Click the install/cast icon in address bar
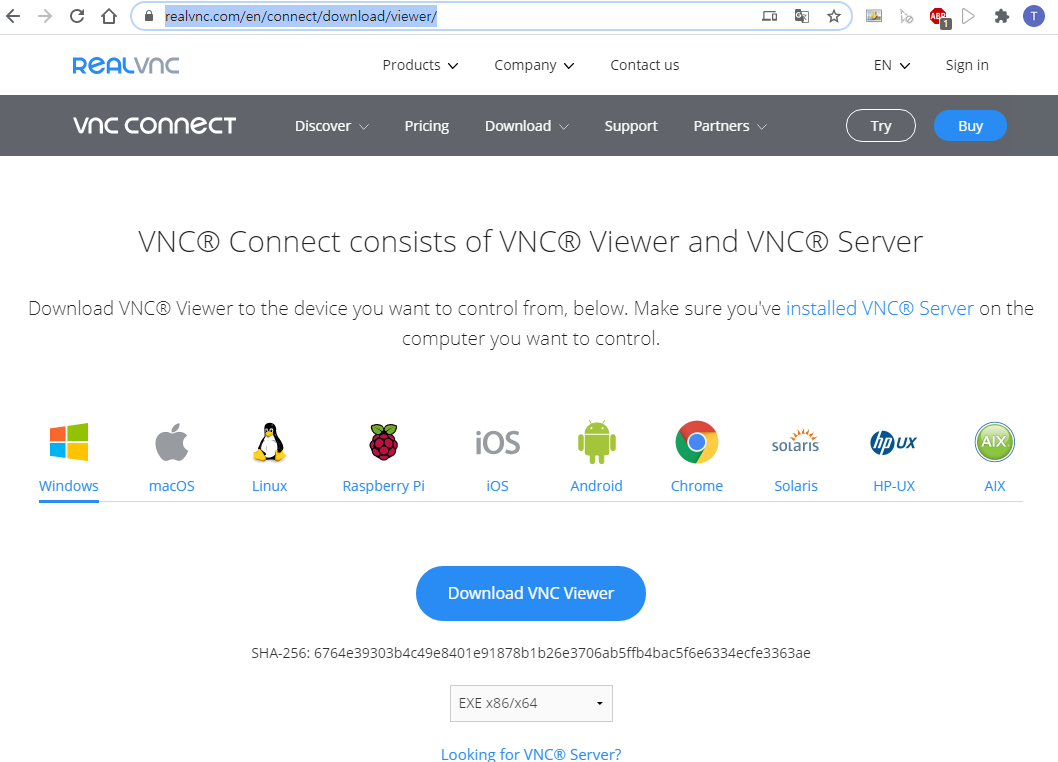 (769, 16)
